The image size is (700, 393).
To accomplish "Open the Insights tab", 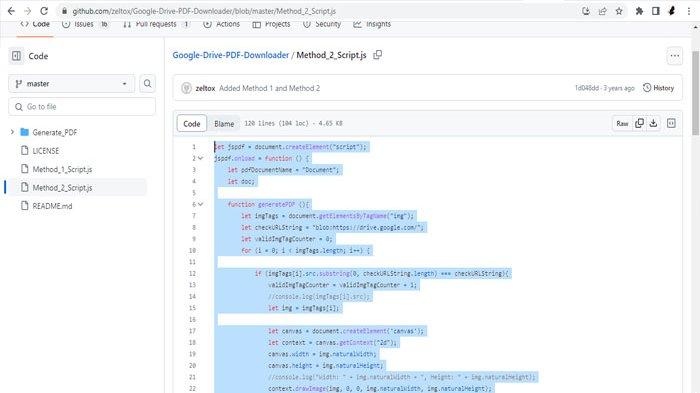I will (372, 24).
